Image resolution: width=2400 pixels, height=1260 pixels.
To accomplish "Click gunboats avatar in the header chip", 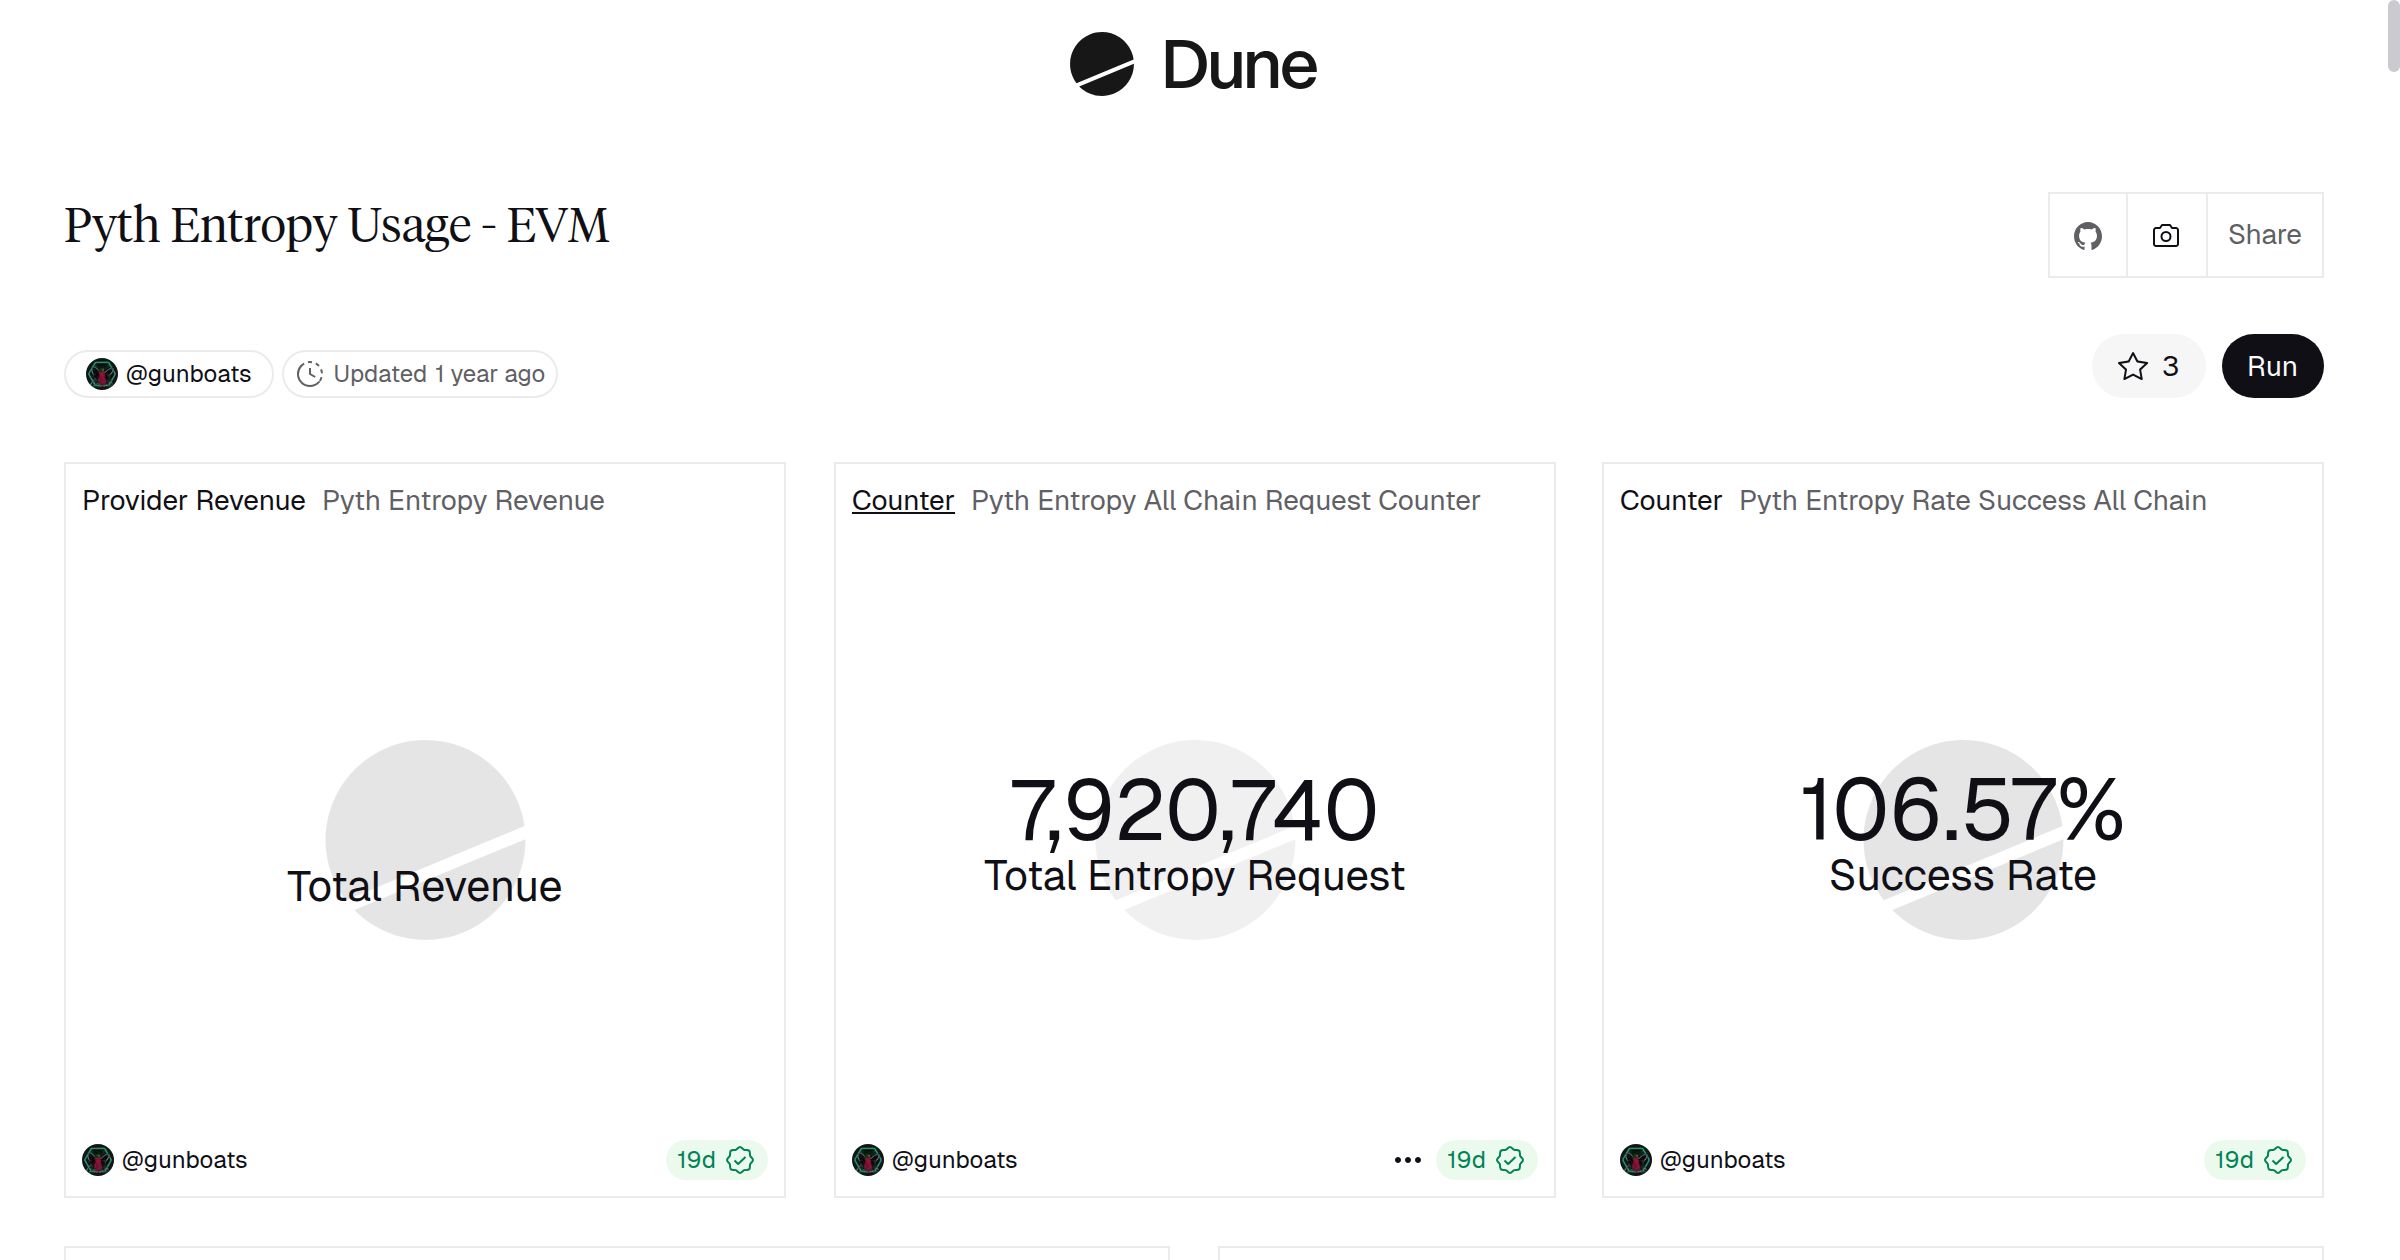I will (x=101, y=374).
